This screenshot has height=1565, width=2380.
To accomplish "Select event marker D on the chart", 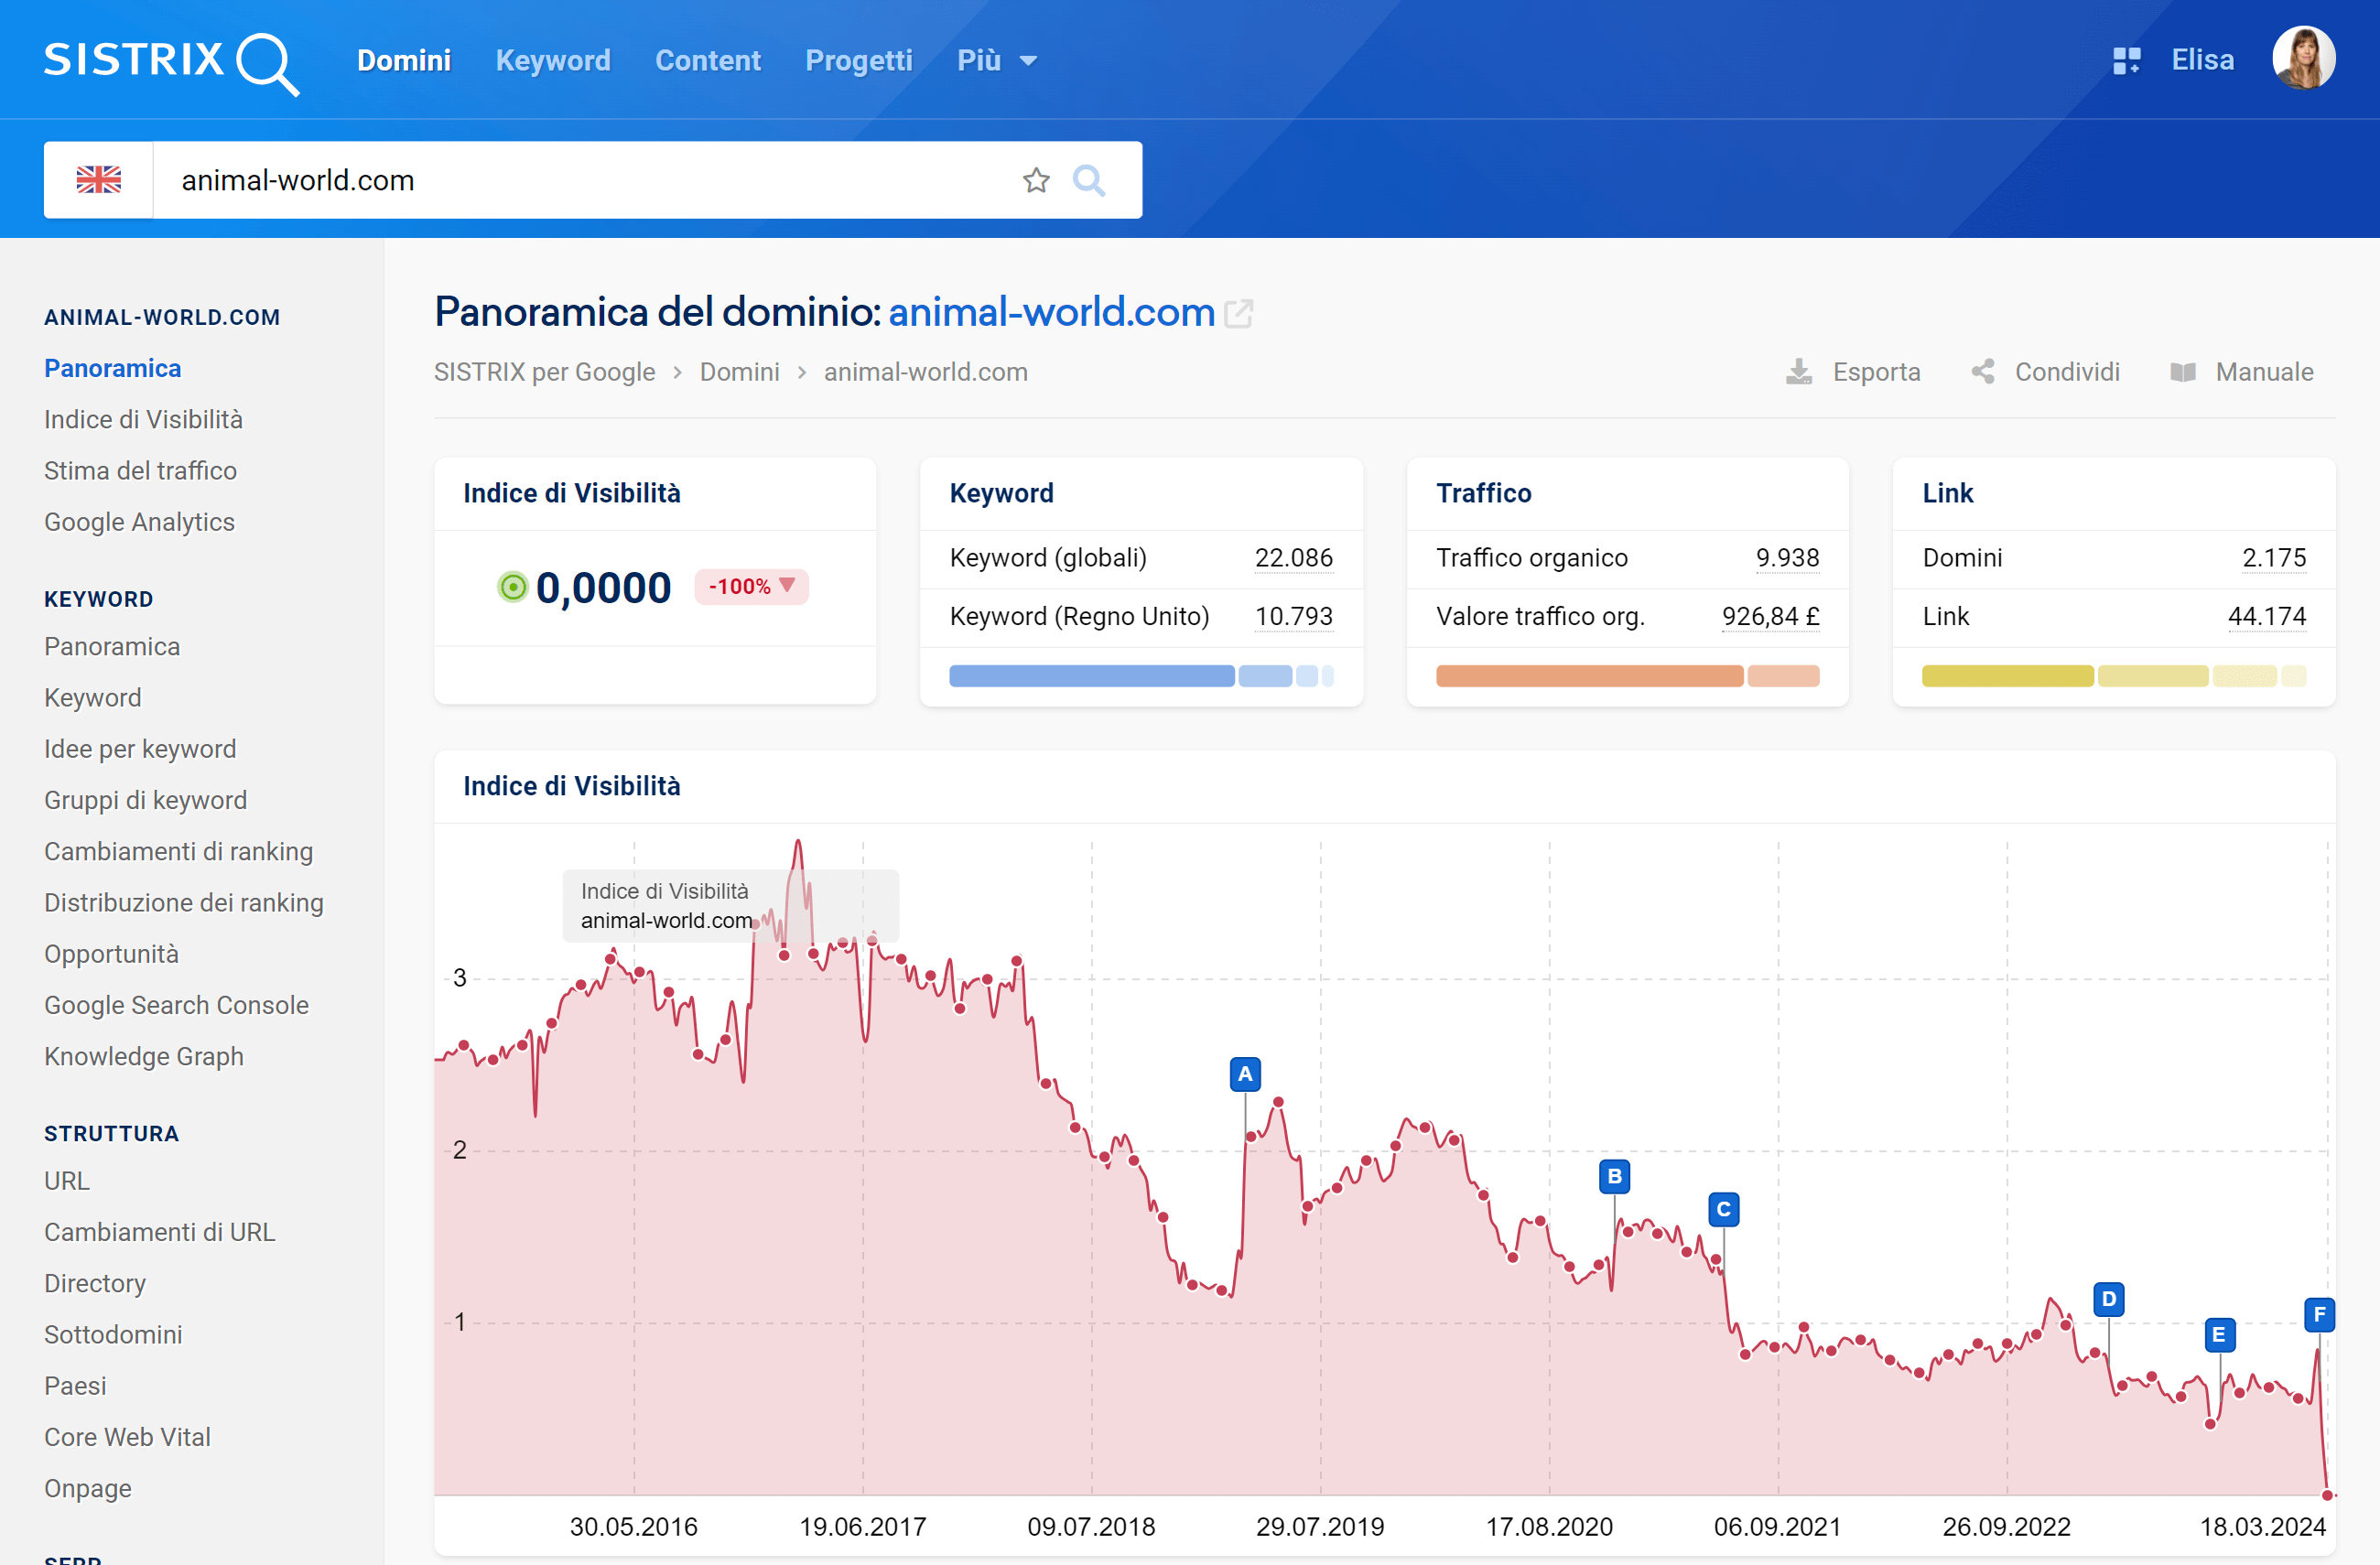I will 2108,1299.
